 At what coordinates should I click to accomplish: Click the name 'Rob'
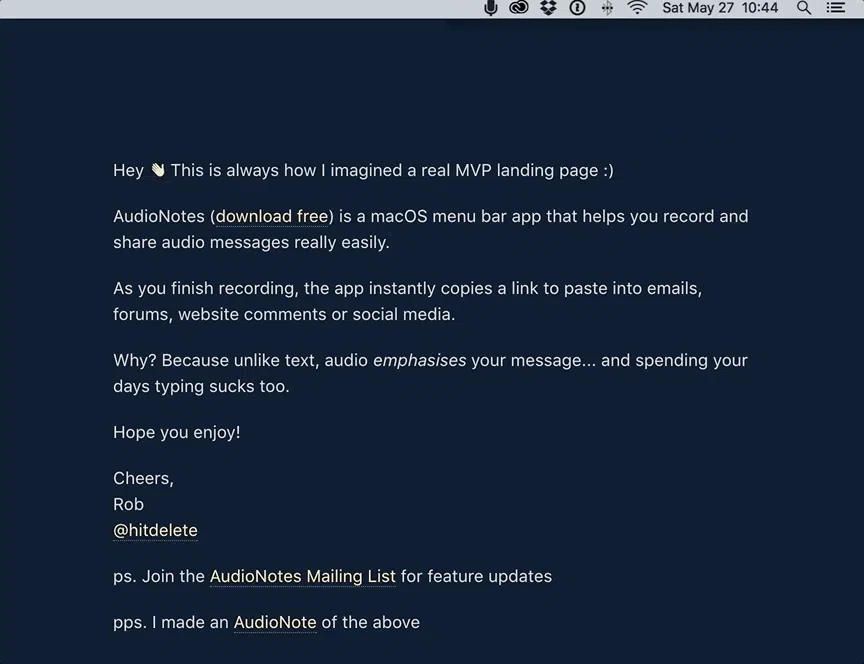click(x=128, y=504)
